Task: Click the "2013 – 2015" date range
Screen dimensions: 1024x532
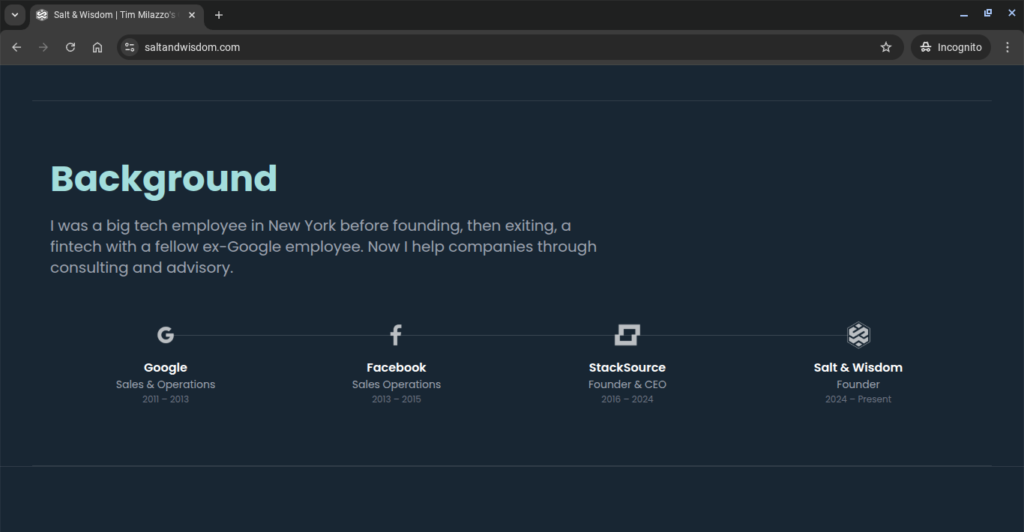Action: 396,399
